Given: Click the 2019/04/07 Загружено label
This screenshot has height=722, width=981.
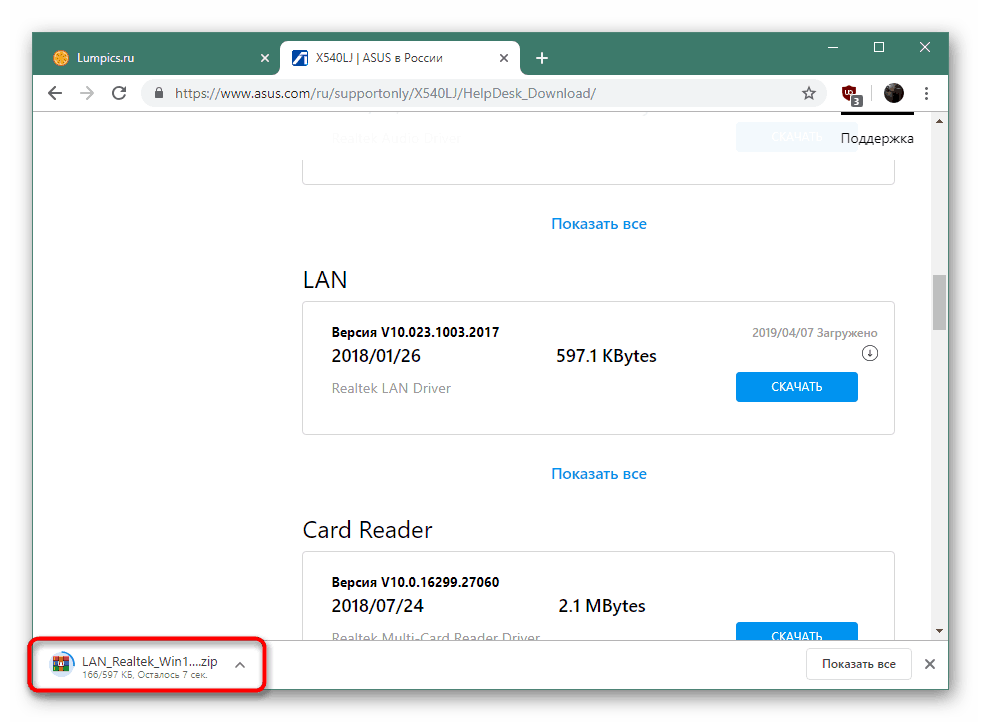Looking at the screenshot, I should (815, 333).
